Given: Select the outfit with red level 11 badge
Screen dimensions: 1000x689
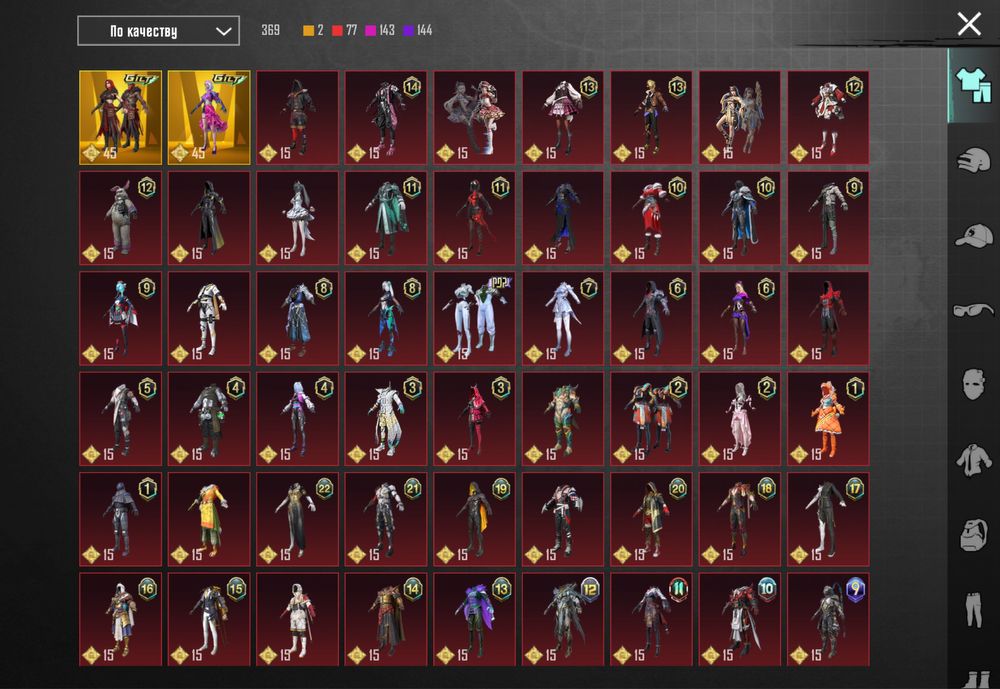Looking at the screenshot, I should click(651, 619).
